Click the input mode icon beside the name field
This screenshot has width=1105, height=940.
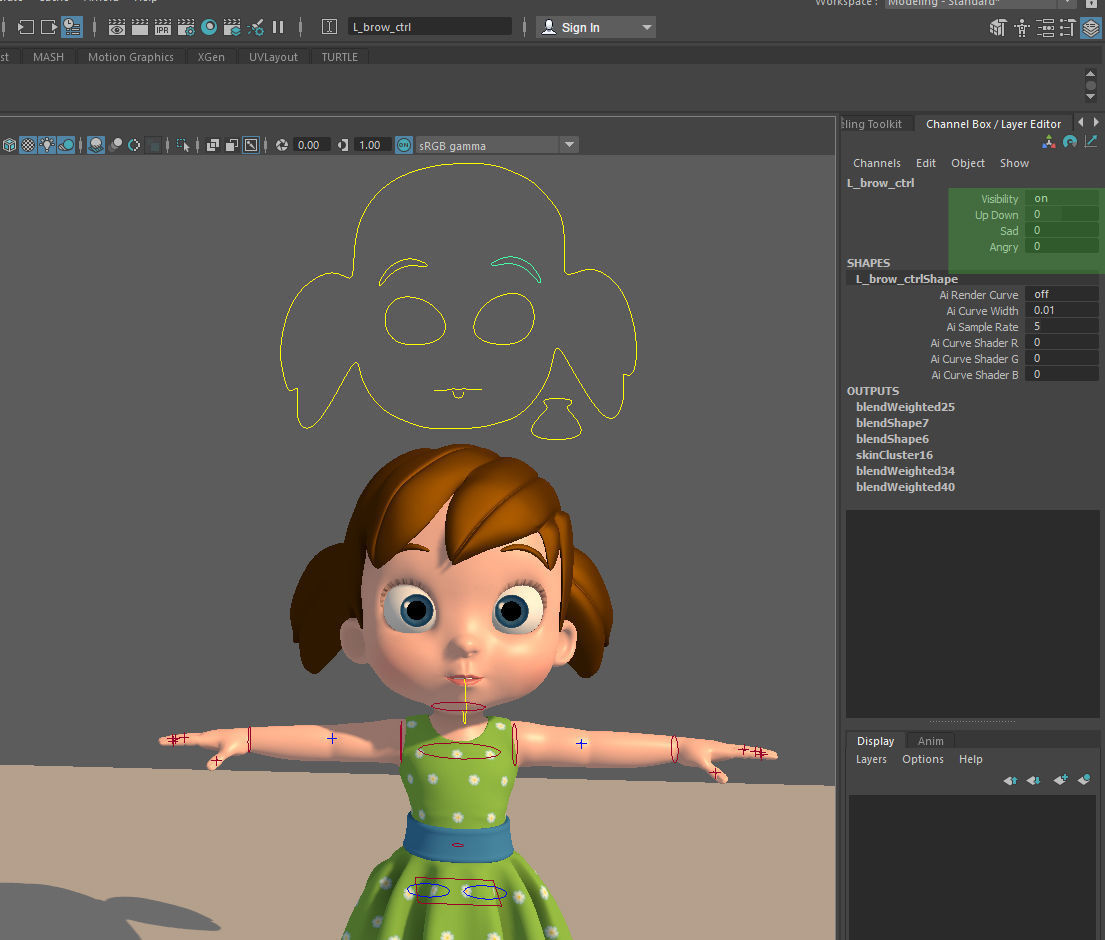click(x=329, y=27)
